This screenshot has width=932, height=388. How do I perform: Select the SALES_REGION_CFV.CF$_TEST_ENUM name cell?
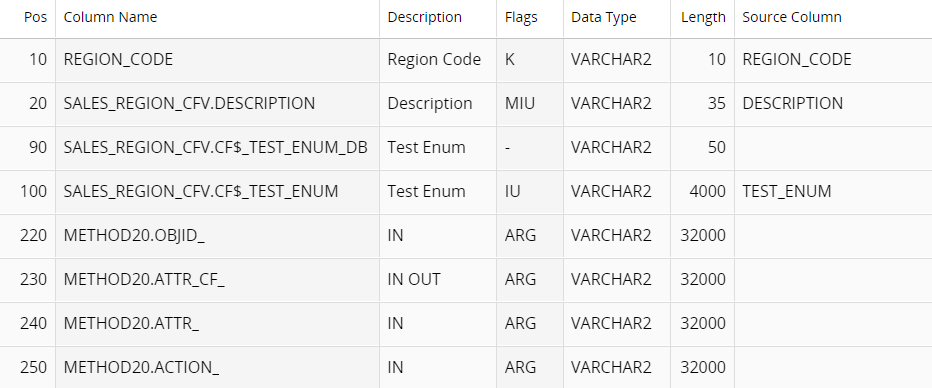218,191
